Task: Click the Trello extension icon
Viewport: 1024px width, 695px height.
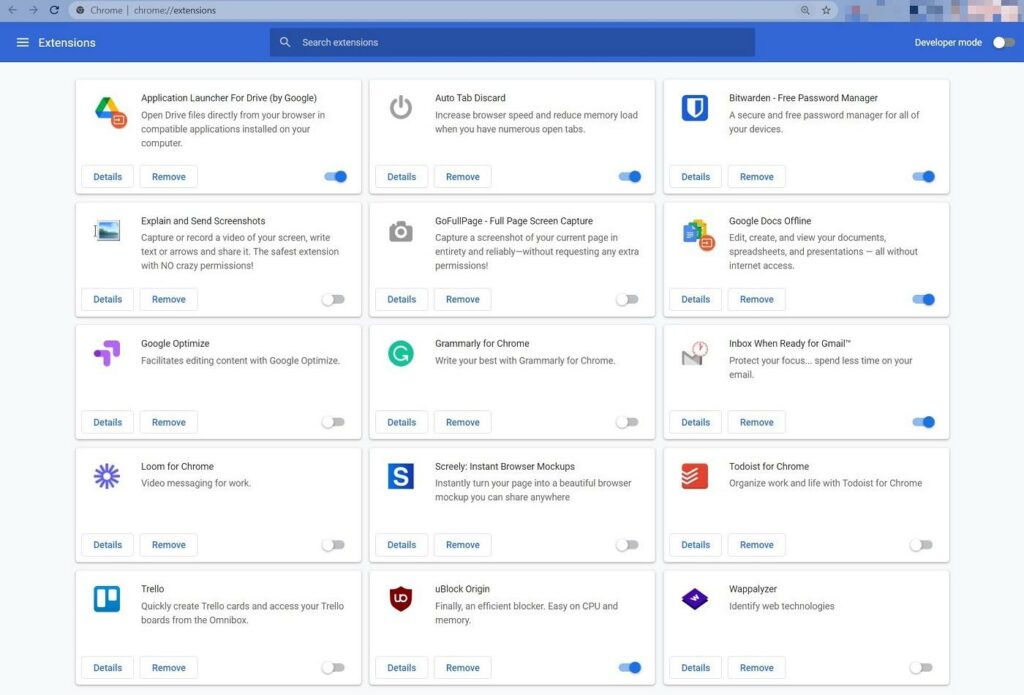Action: (106, 600)
